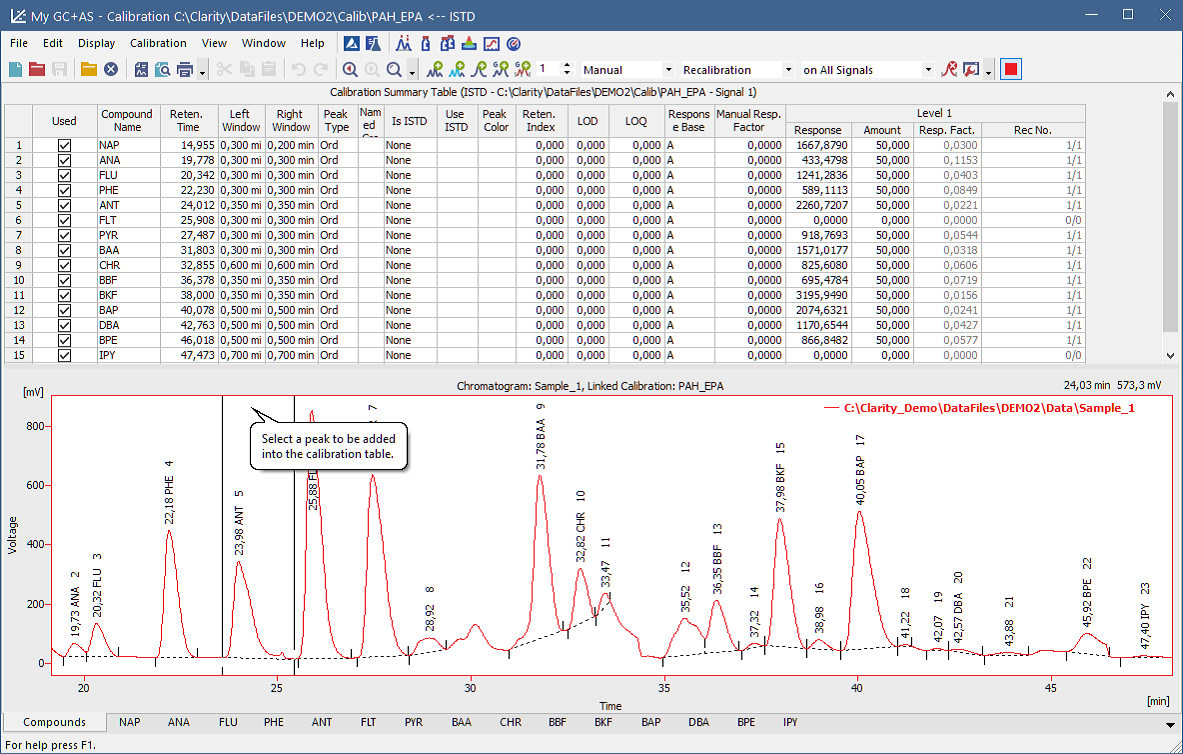Click the blue round X close icon

point(111,69)
